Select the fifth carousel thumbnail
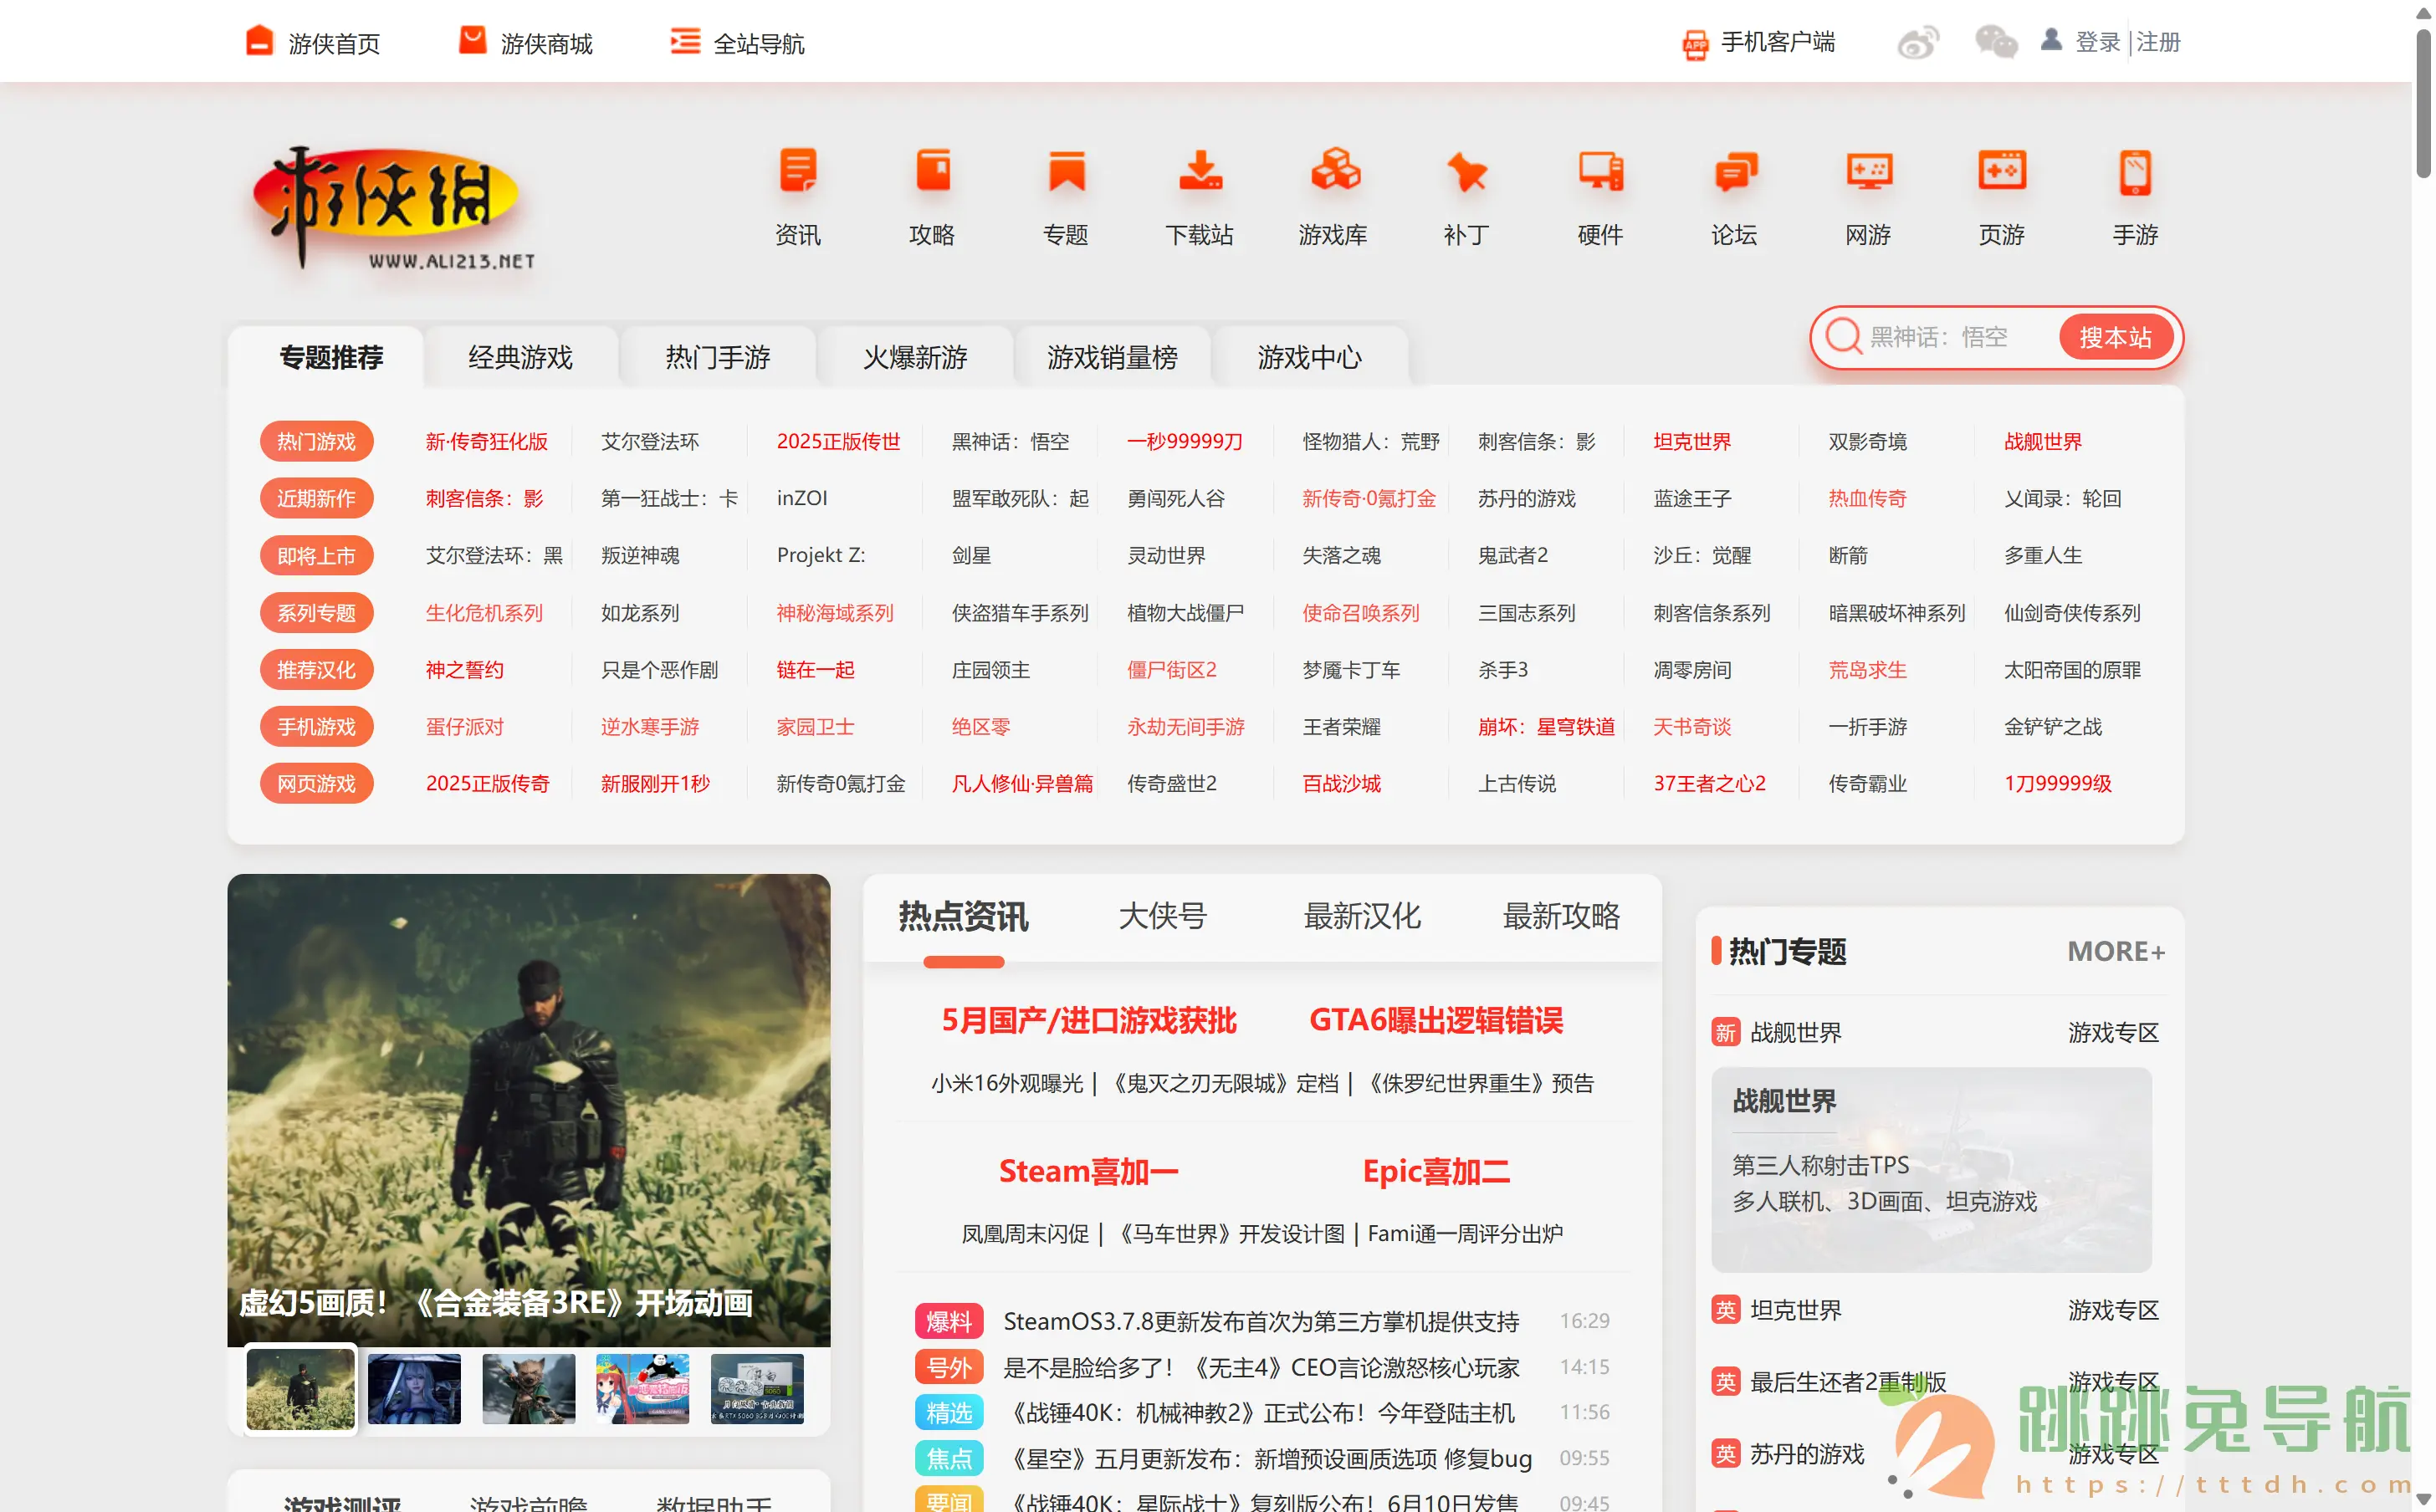This screenshot has width=2436, height=1512. click(757, 1388)
